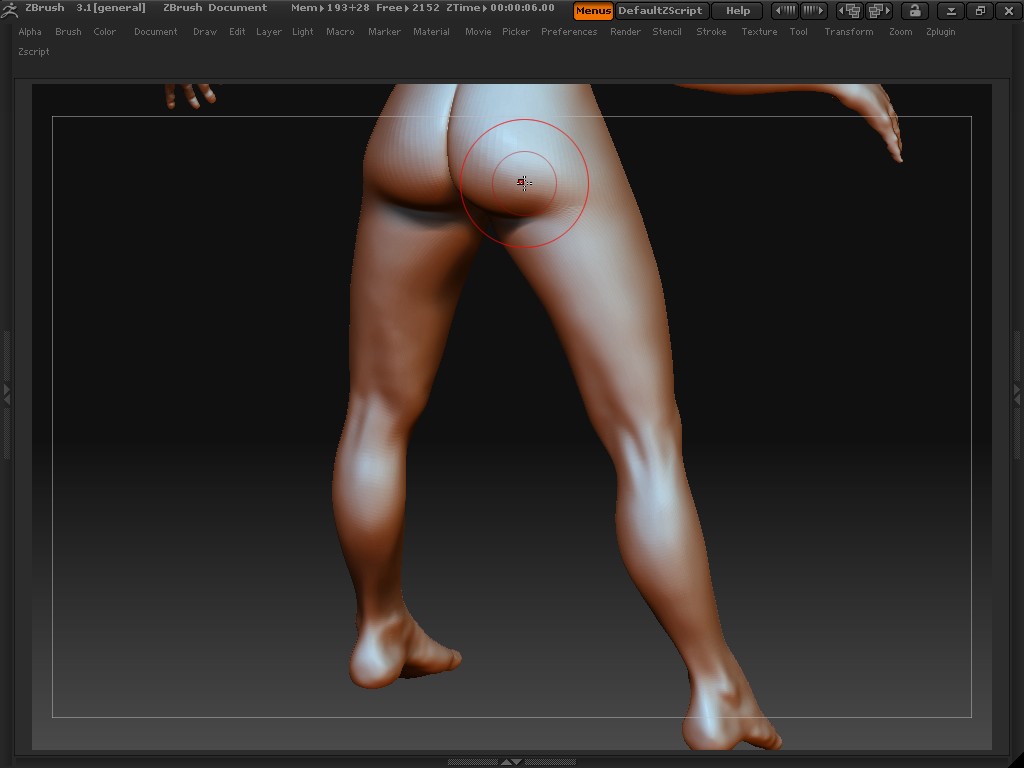The height and width of the screenshot is (768, 1024).
Task: Open the Preferences menu
Action: [569, 31]
